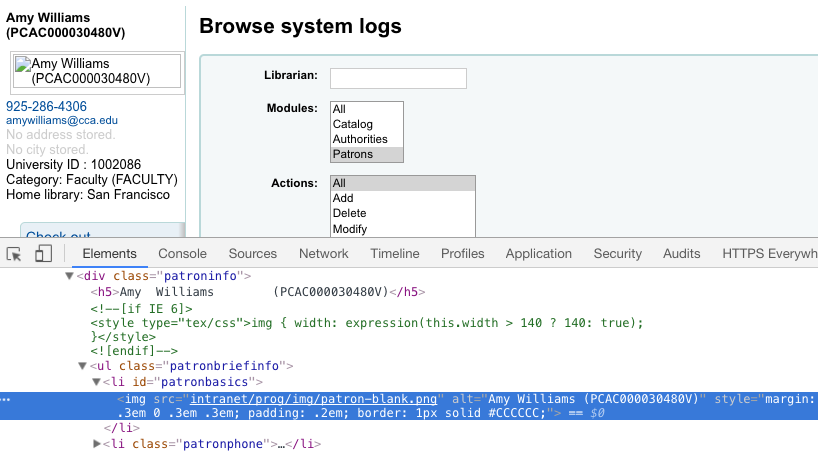Switch to the Sources tab
The width and height of the screenshot is (818, 455).
click(252, 254)
